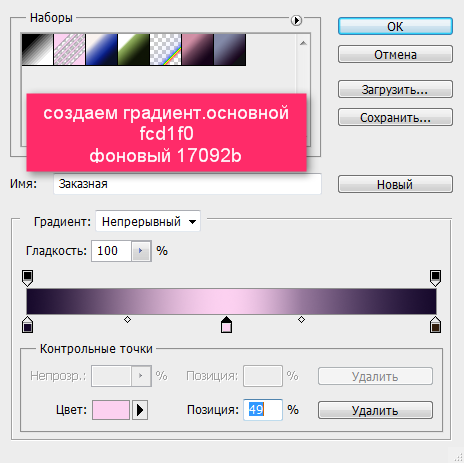Image resolution: width=464 pixels, height=463 pixels.
Task: Open the Гладкость value slider arrow
Action: pyautogui.click(x=141, y=251)
